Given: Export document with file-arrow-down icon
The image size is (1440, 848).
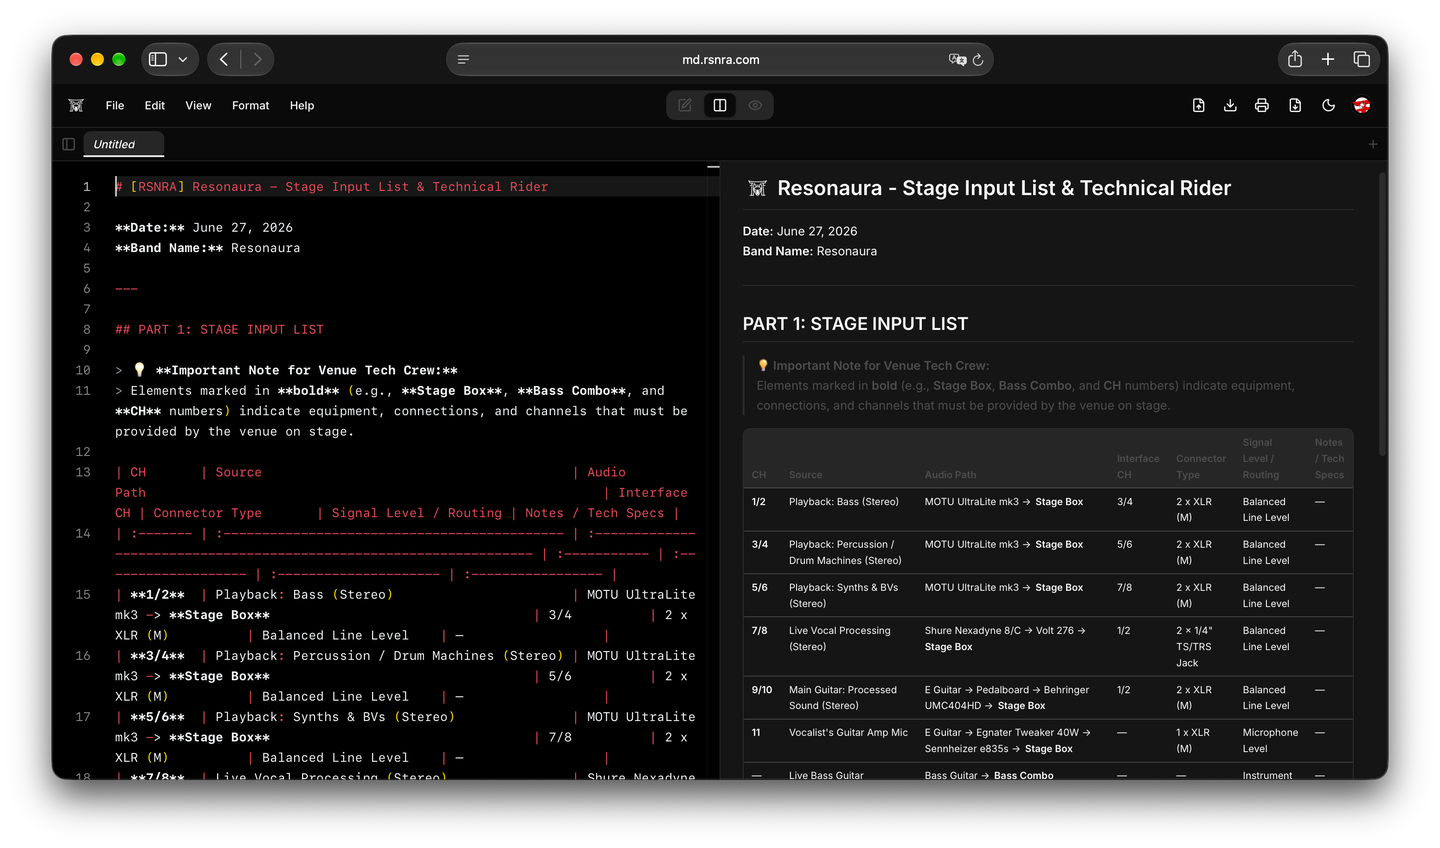Looking at the screenshot, I should click(1295, 105).
